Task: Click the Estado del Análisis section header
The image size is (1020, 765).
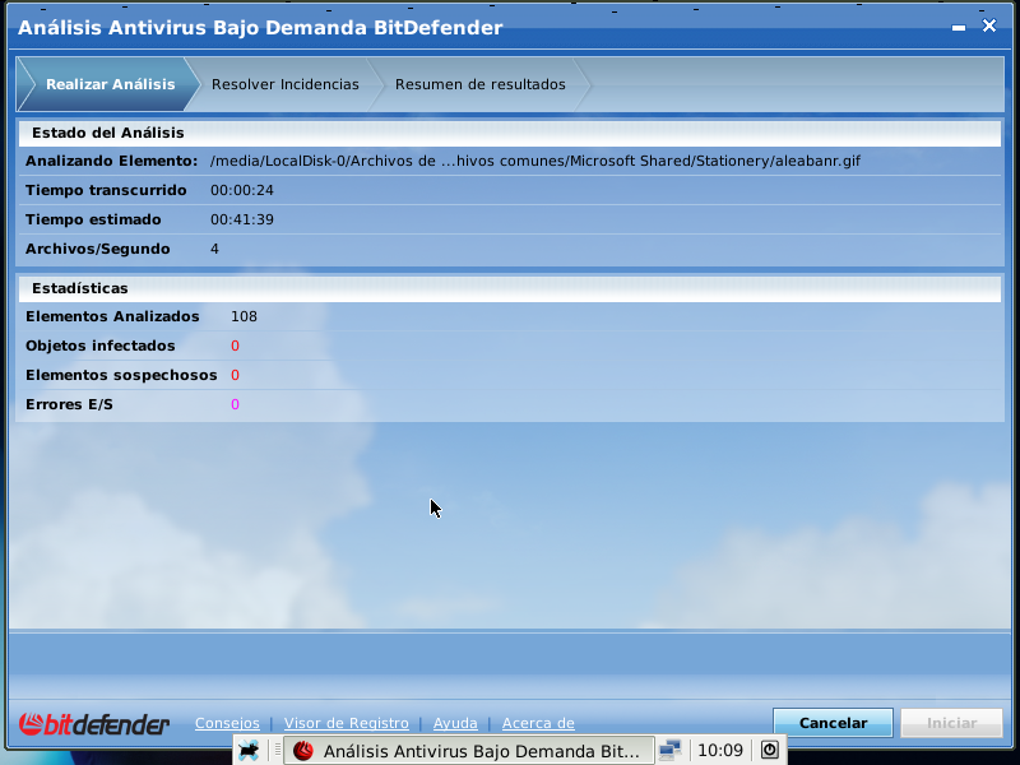Action: 509,133
